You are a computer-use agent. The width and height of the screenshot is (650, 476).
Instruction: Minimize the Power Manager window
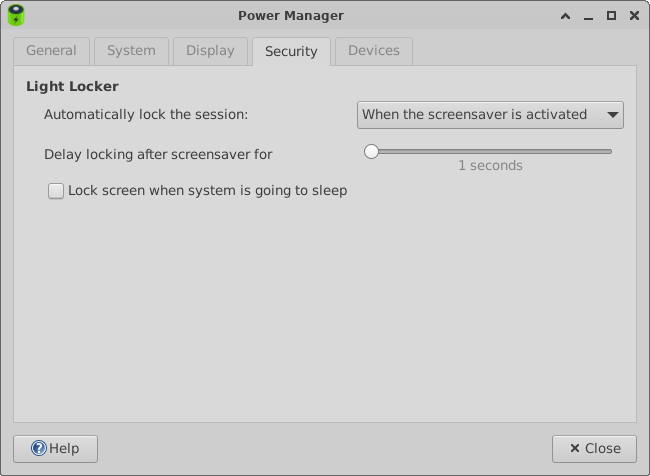588,17
